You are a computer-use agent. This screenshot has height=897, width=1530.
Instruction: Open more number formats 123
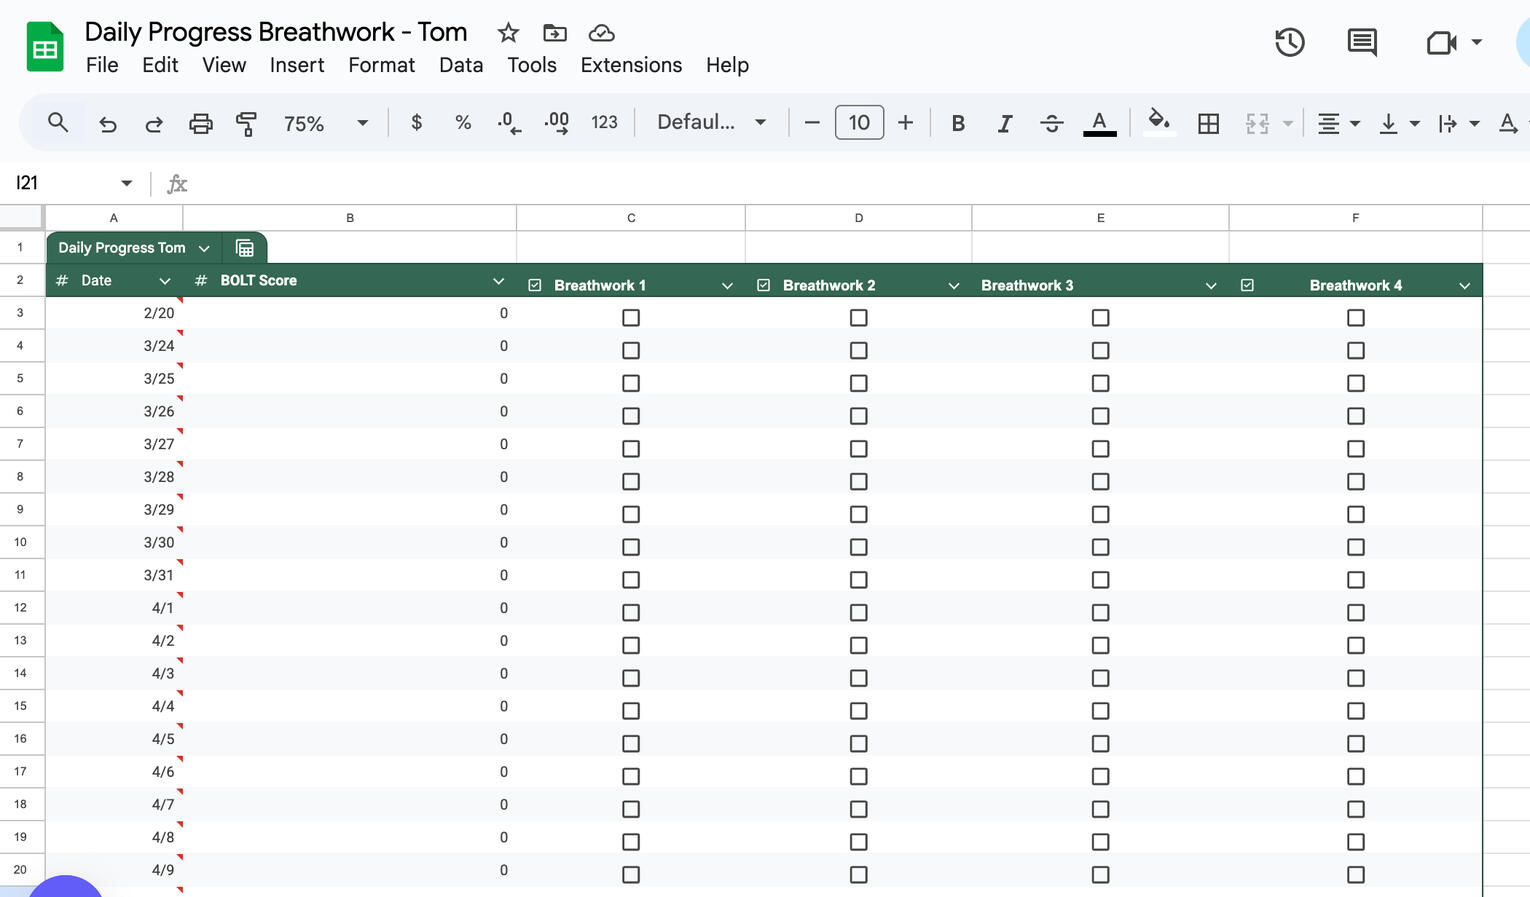tap(604, 122)
